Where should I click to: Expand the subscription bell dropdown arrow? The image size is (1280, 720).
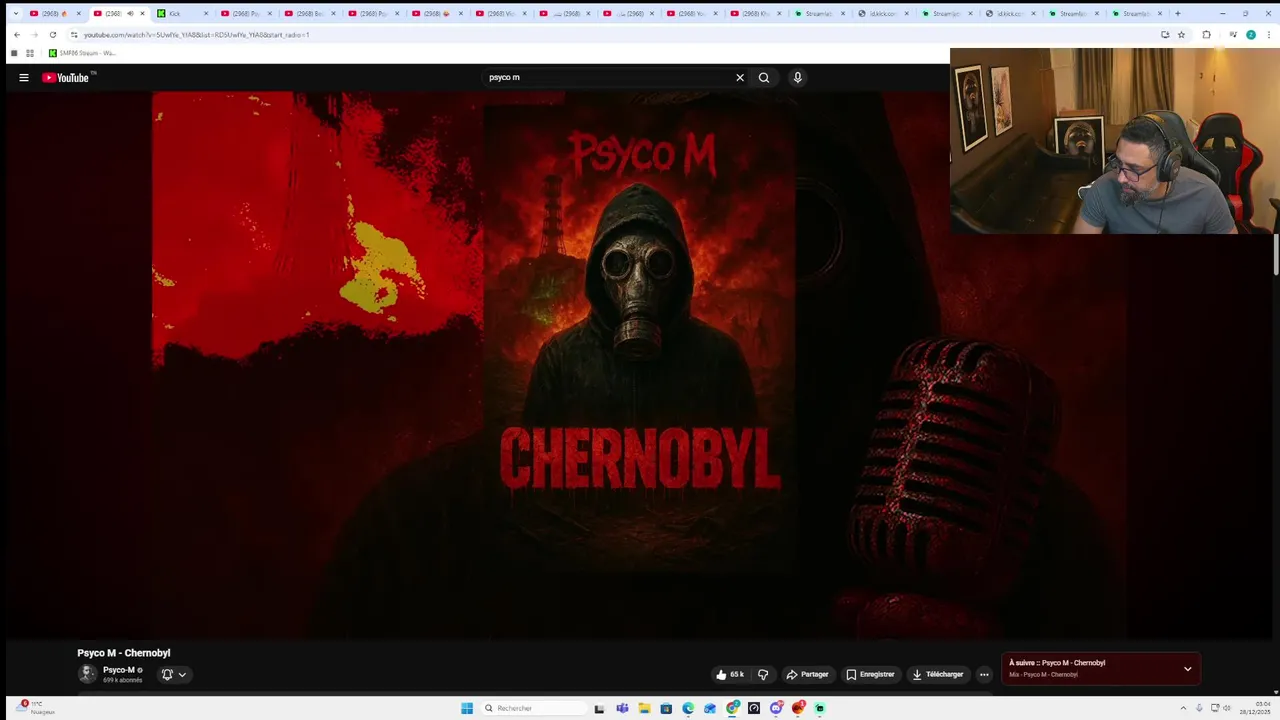click(x=182, y=674)
